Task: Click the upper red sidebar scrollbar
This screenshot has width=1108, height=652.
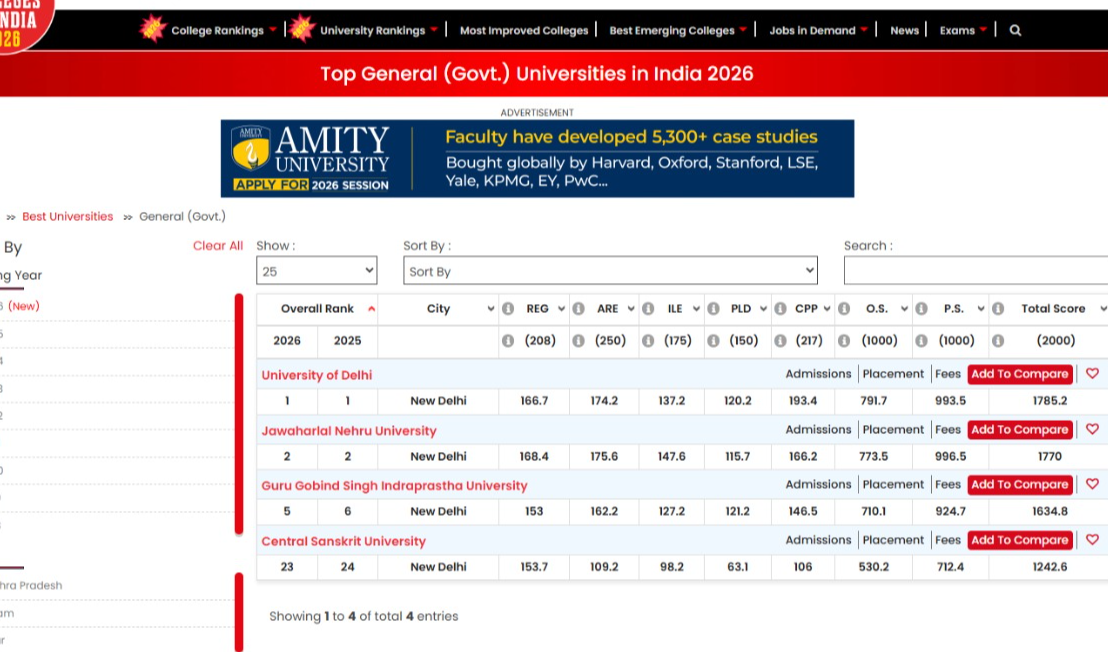Action: (239, 414)
